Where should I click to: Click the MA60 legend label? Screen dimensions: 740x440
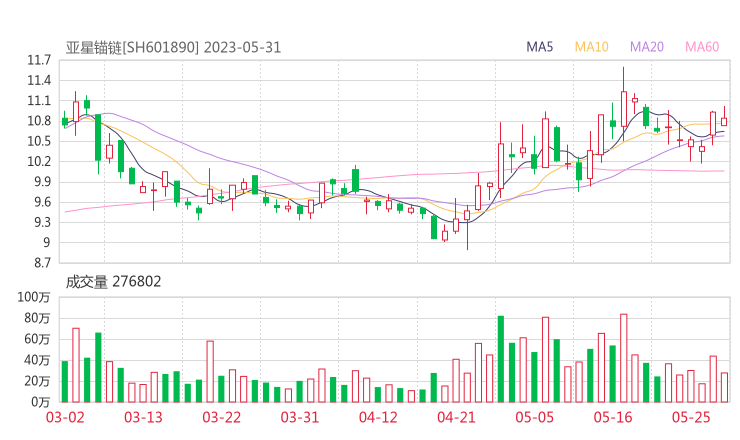[702, 47]
